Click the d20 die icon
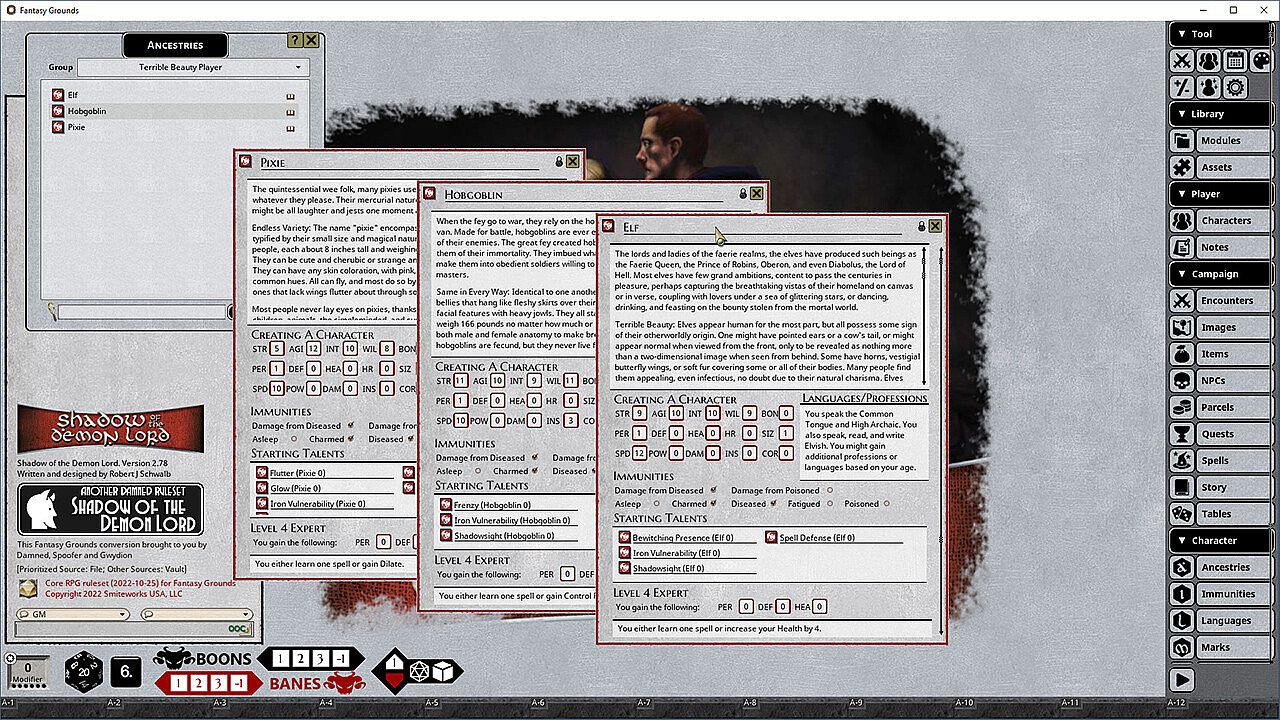Screen dimensions: 1280x720 click(84, 672)
